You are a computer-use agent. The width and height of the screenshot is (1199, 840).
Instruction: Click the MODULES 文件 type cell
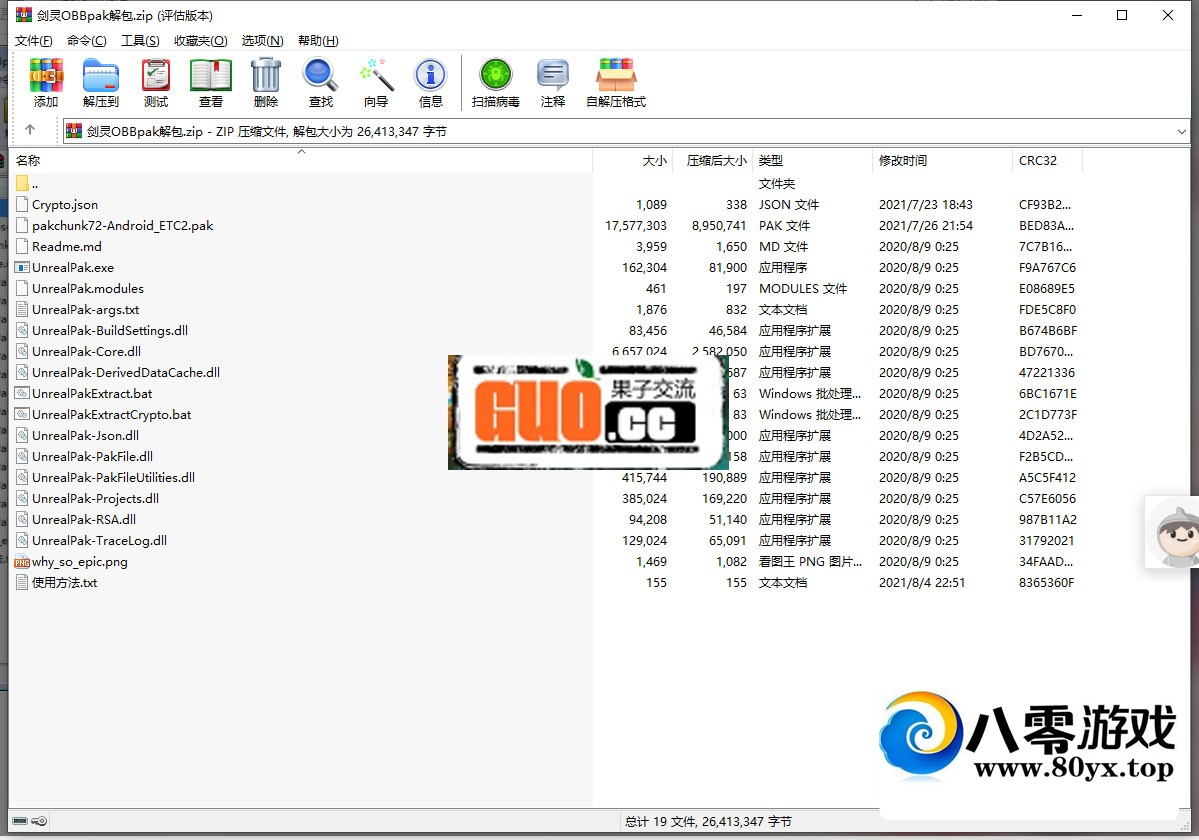click(803, 289)
